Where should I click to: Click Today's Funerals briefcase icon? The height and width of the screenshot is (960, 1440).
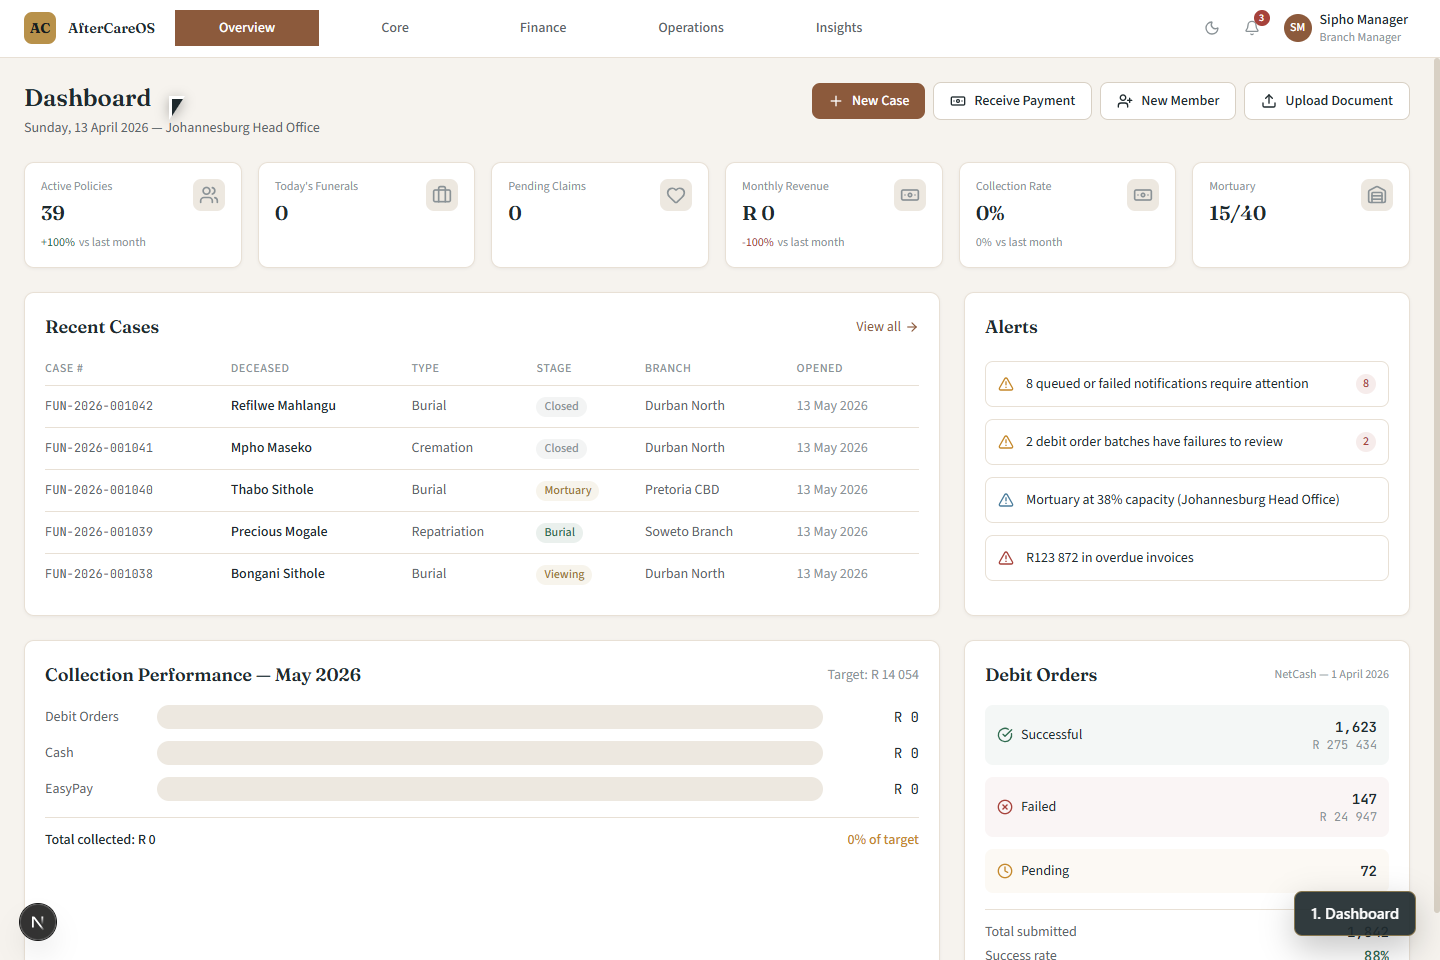pos(442,195)
